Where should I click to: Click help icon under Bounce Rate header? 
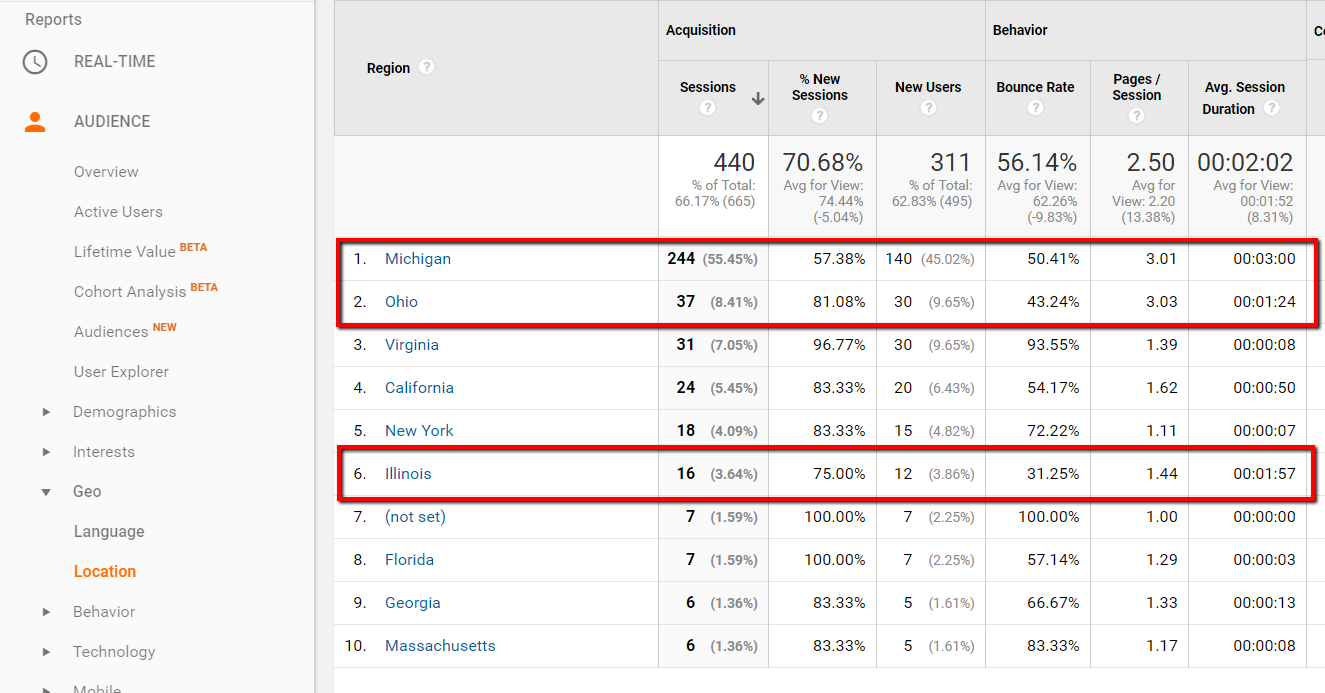coord(1035,108)
